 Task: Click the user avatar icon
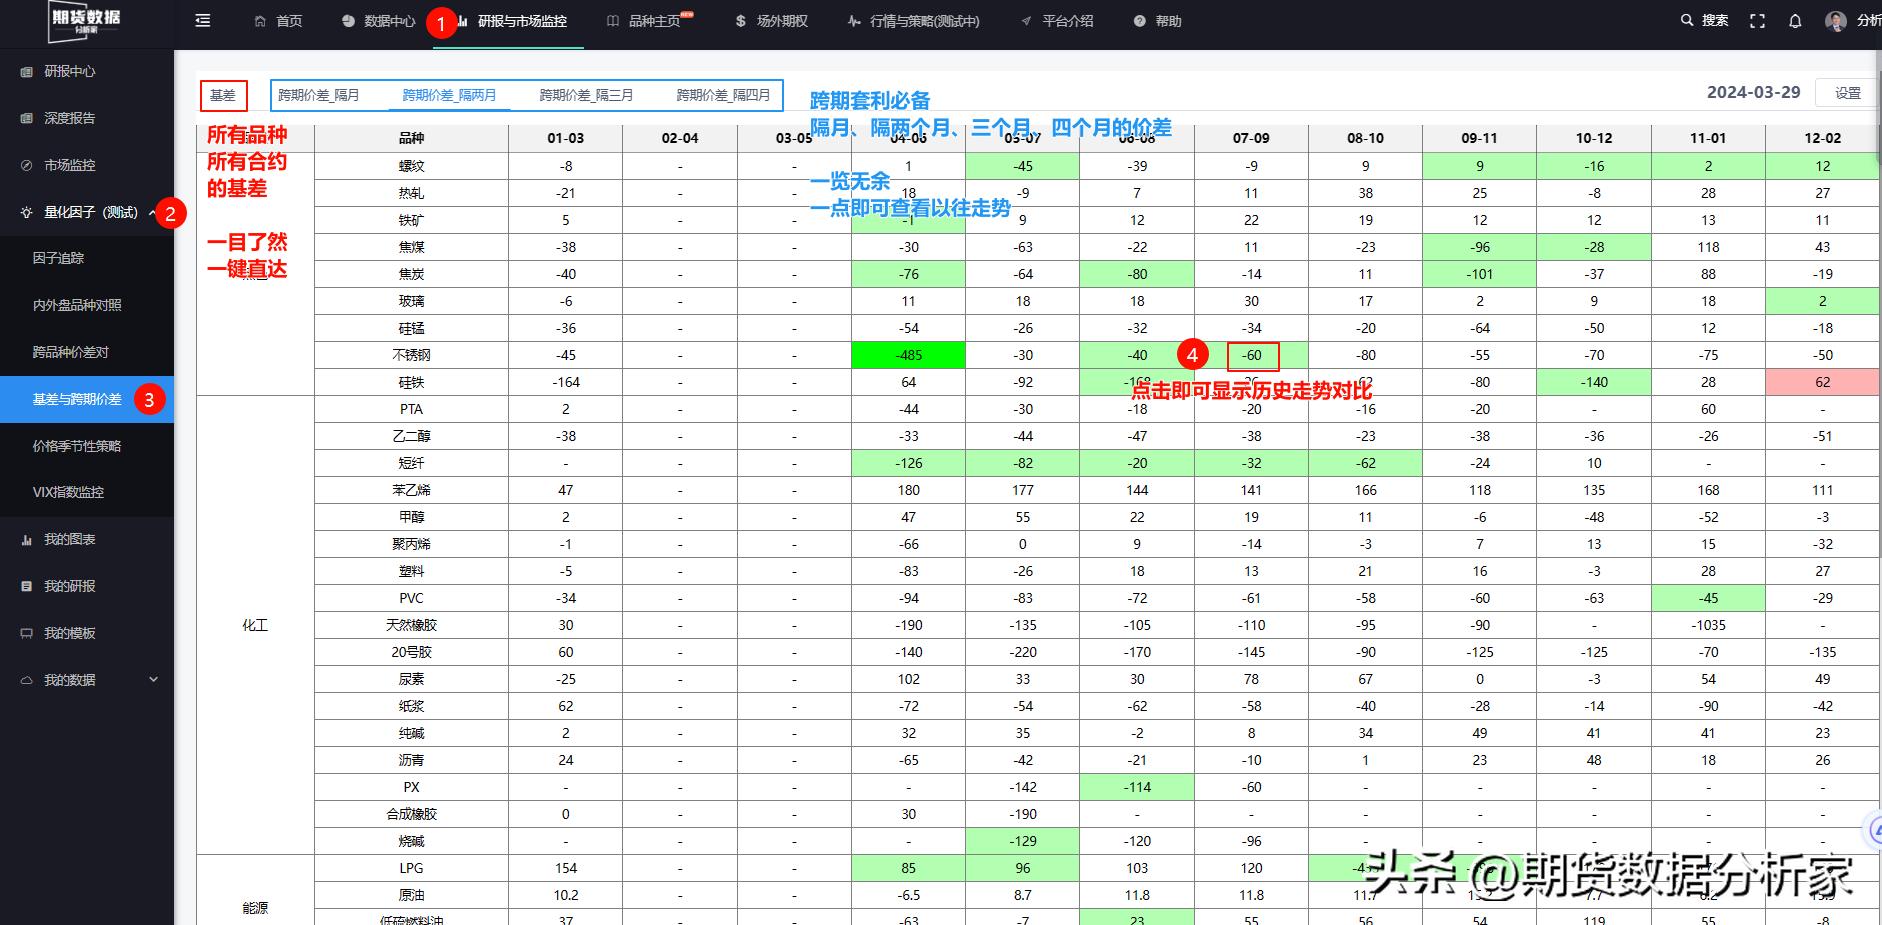coord(1835,21)
